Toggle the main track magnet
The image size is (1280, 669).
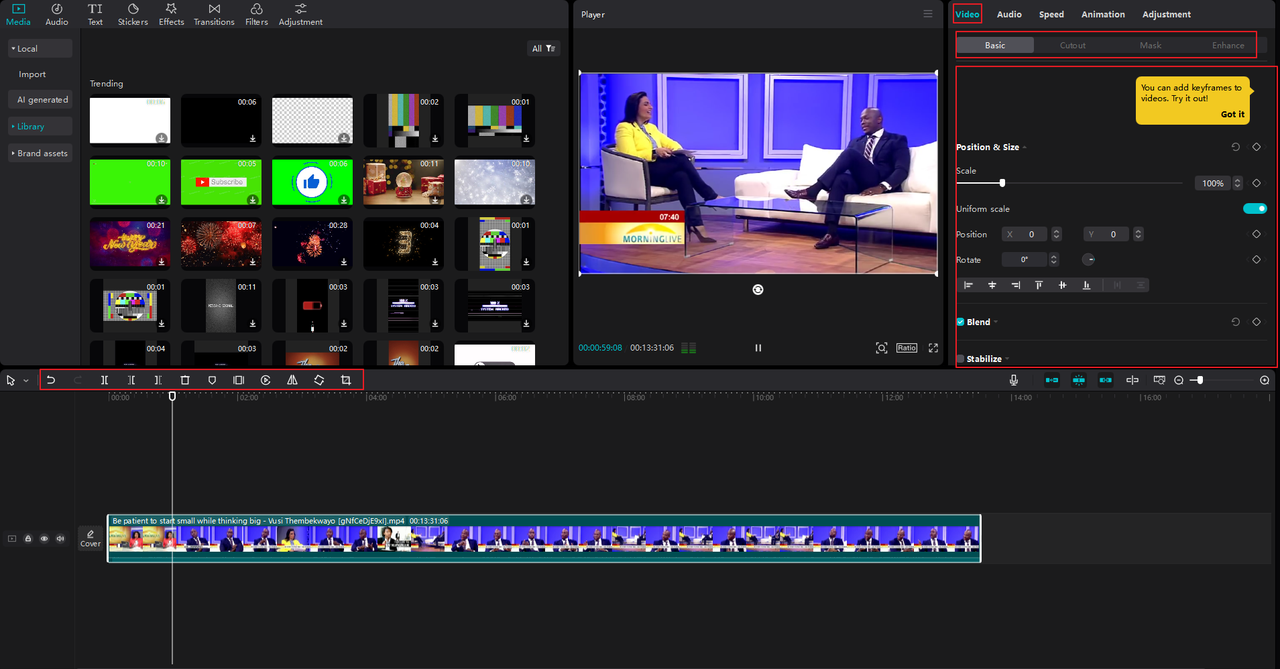[x=1052, y=380]
